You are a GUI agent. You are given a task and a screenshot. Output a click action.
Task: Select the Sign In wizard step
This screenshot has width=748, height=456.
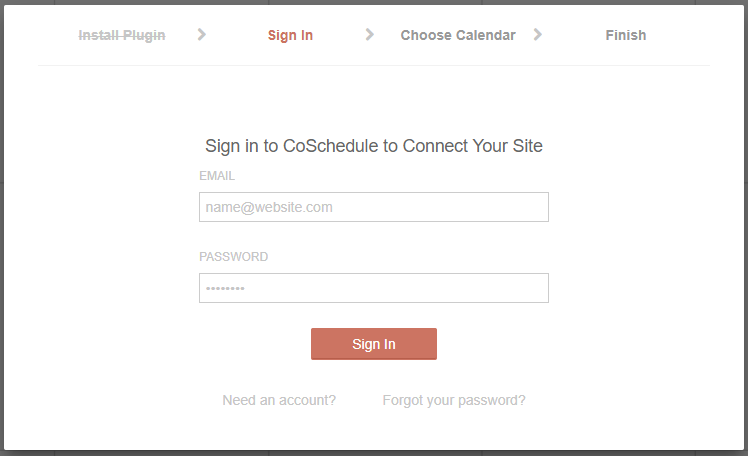tap(290, 35)
